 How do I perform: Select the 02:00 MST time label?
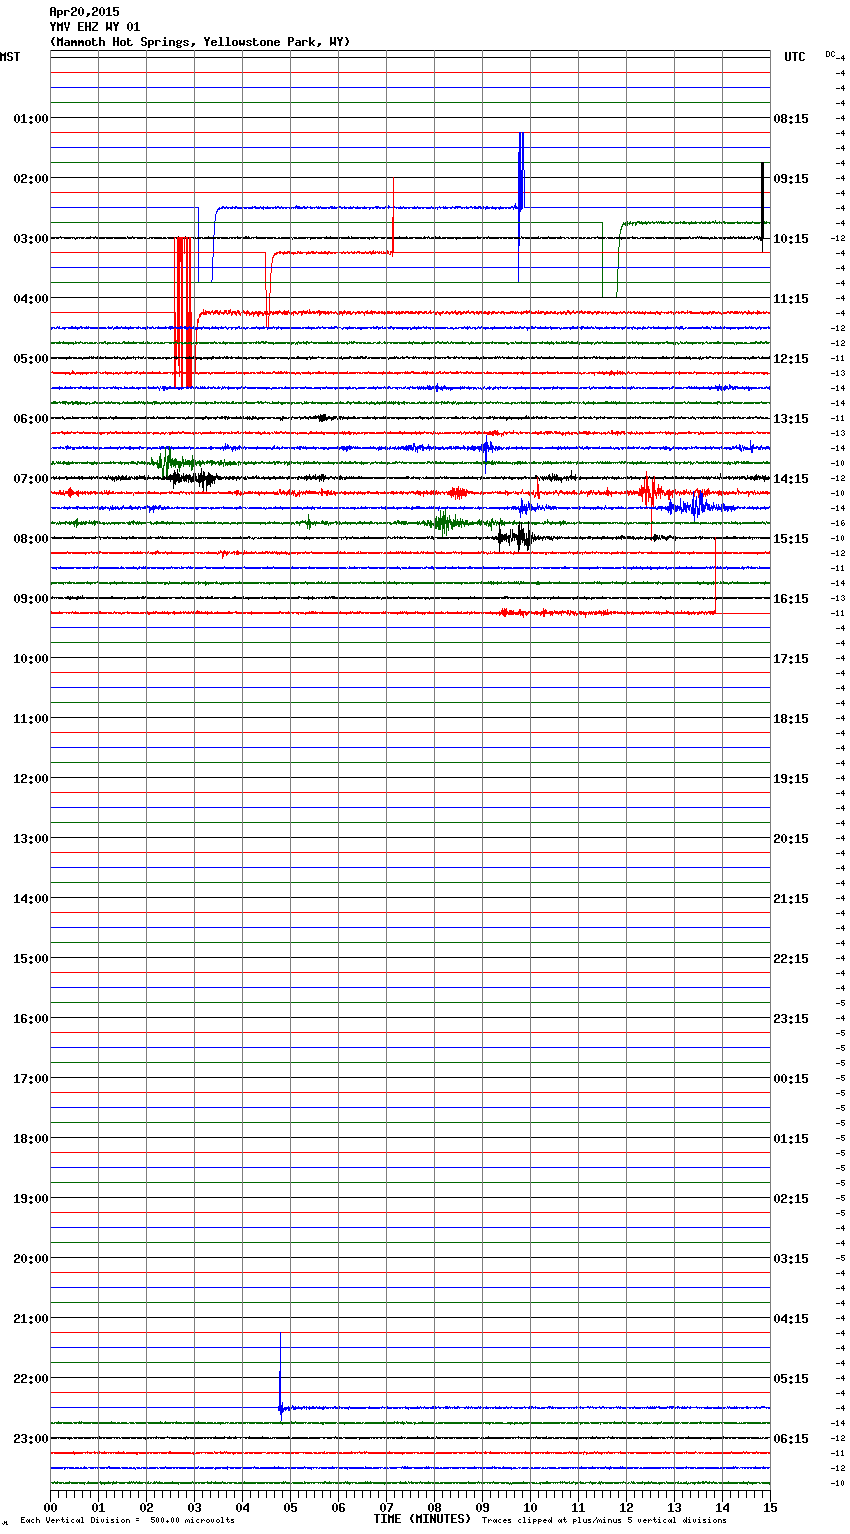point(31,178)
